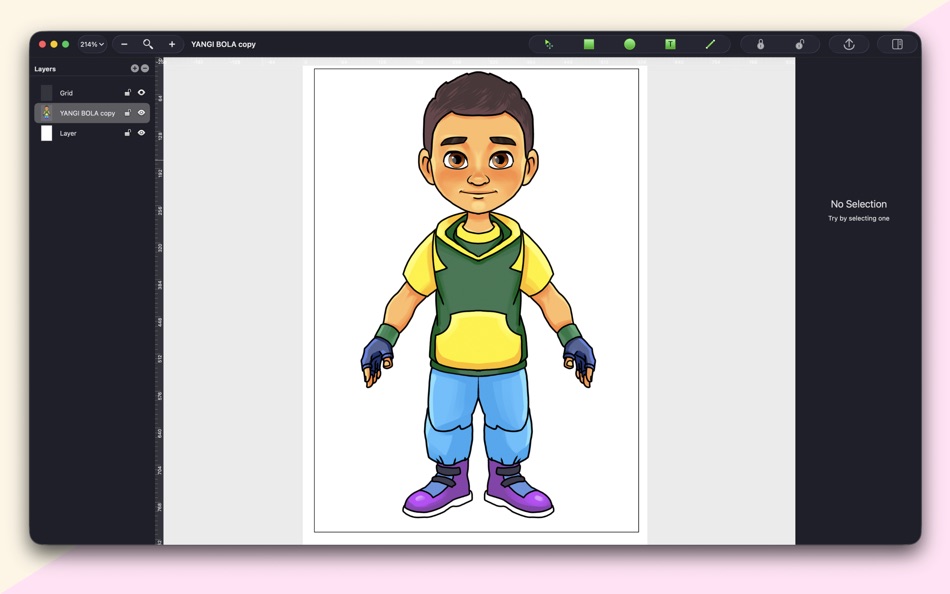The height and width of the screenshot is (594, 950).
Task: Zoom out with the minus button
Action: tap(124, 44)
